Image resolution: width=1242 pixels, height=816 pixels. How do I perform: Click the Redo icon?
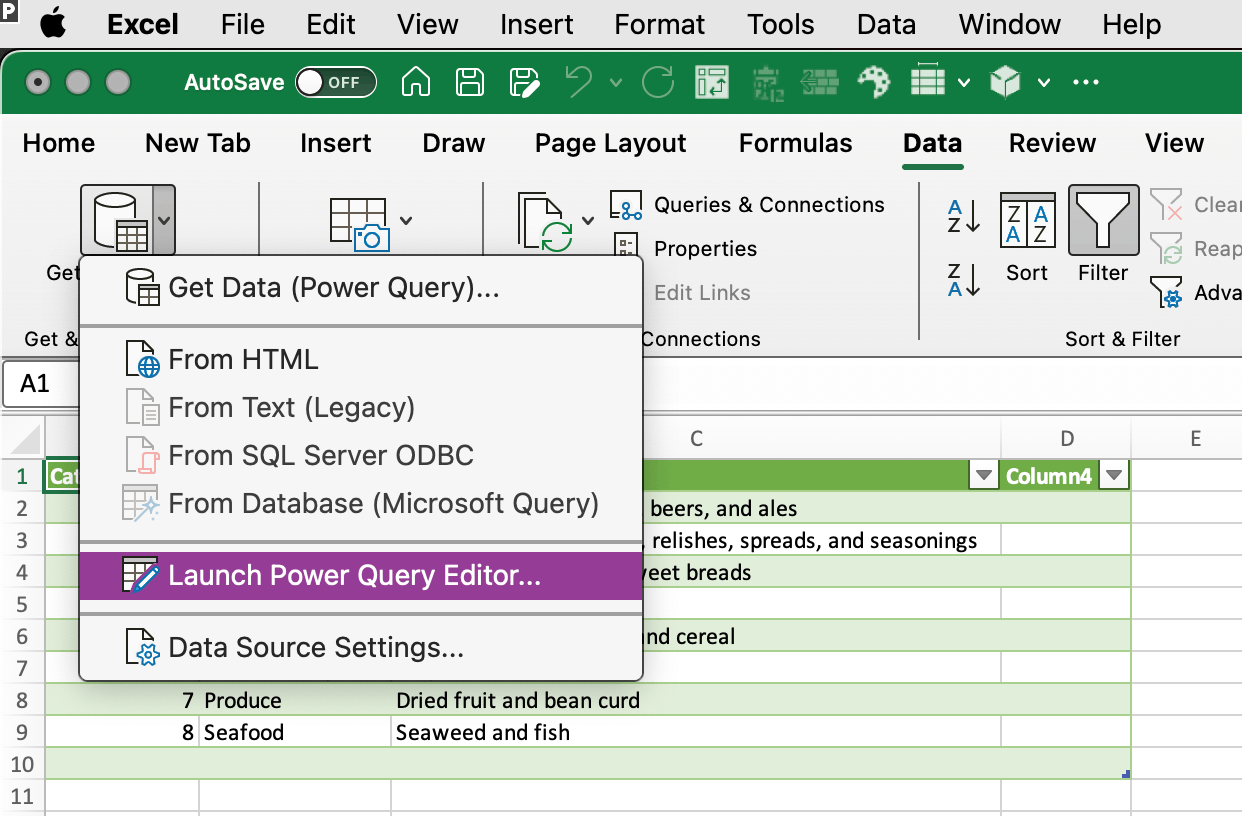[x=658, y=83]
